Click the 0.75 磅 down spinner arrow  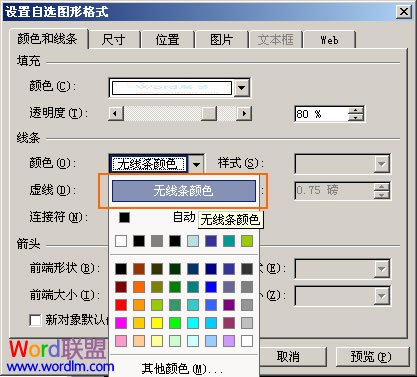(381, 195)
